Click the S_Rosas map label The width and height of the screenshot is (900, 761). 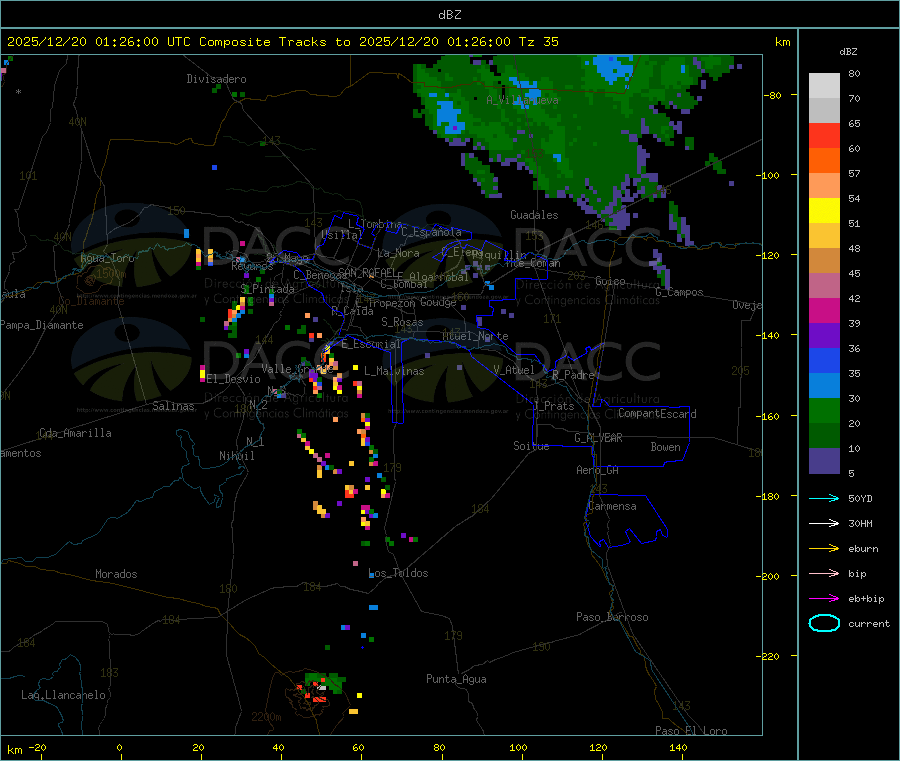click(402, 322)
